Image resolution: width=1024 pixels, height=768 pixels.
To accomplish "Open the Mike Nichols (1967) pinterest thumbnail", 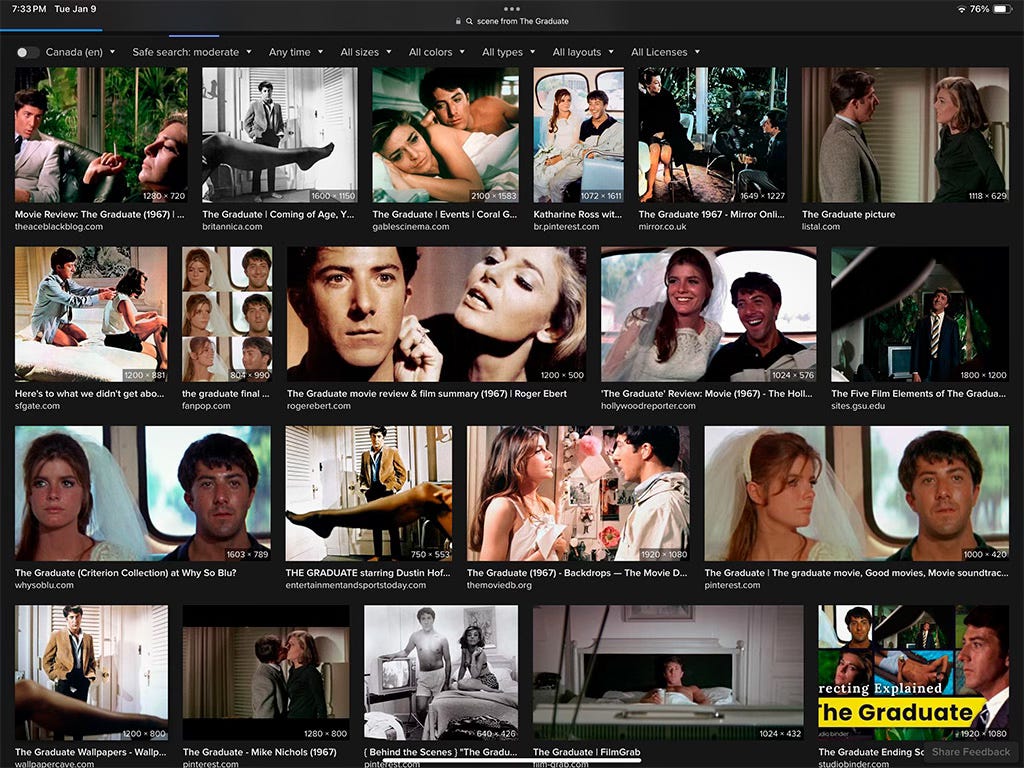I will tap(266, 673).
